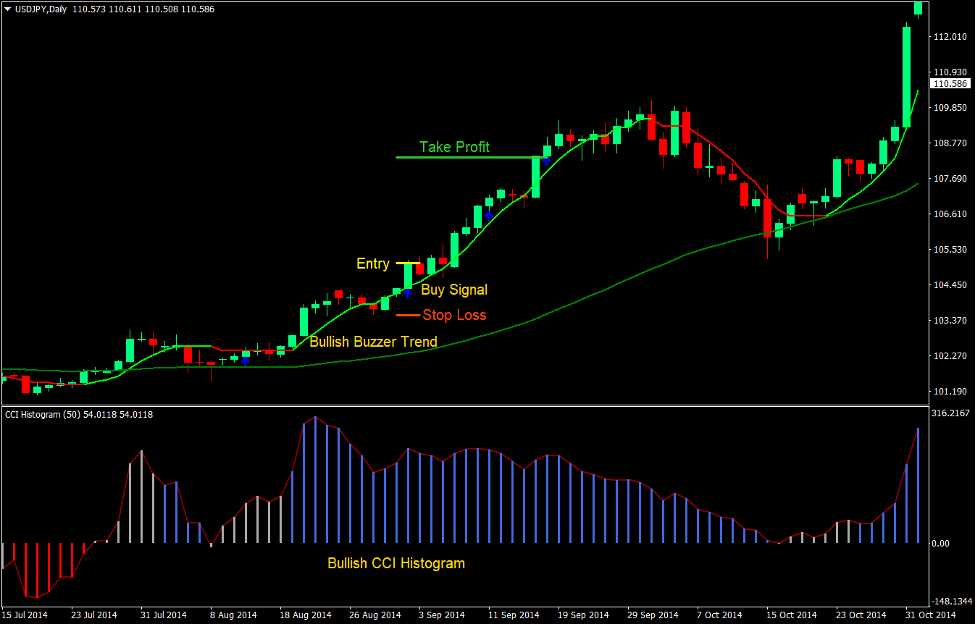The image size is (977, 625).
Task: Click the Stop Loss text annotation
Action: point(452,315)
